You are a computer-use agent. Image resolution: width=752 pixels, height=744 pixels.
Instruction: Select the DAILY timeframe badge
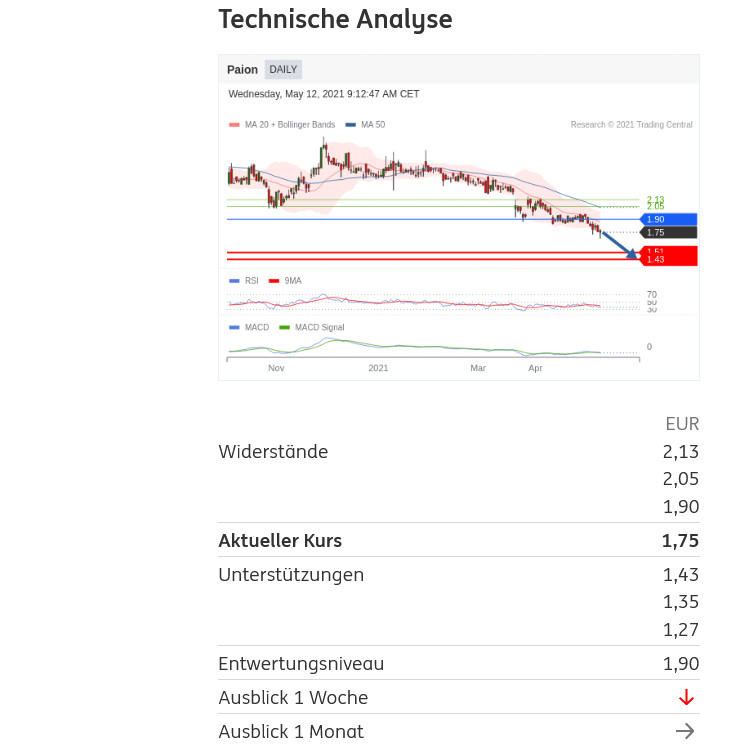[x=283, y=70]
